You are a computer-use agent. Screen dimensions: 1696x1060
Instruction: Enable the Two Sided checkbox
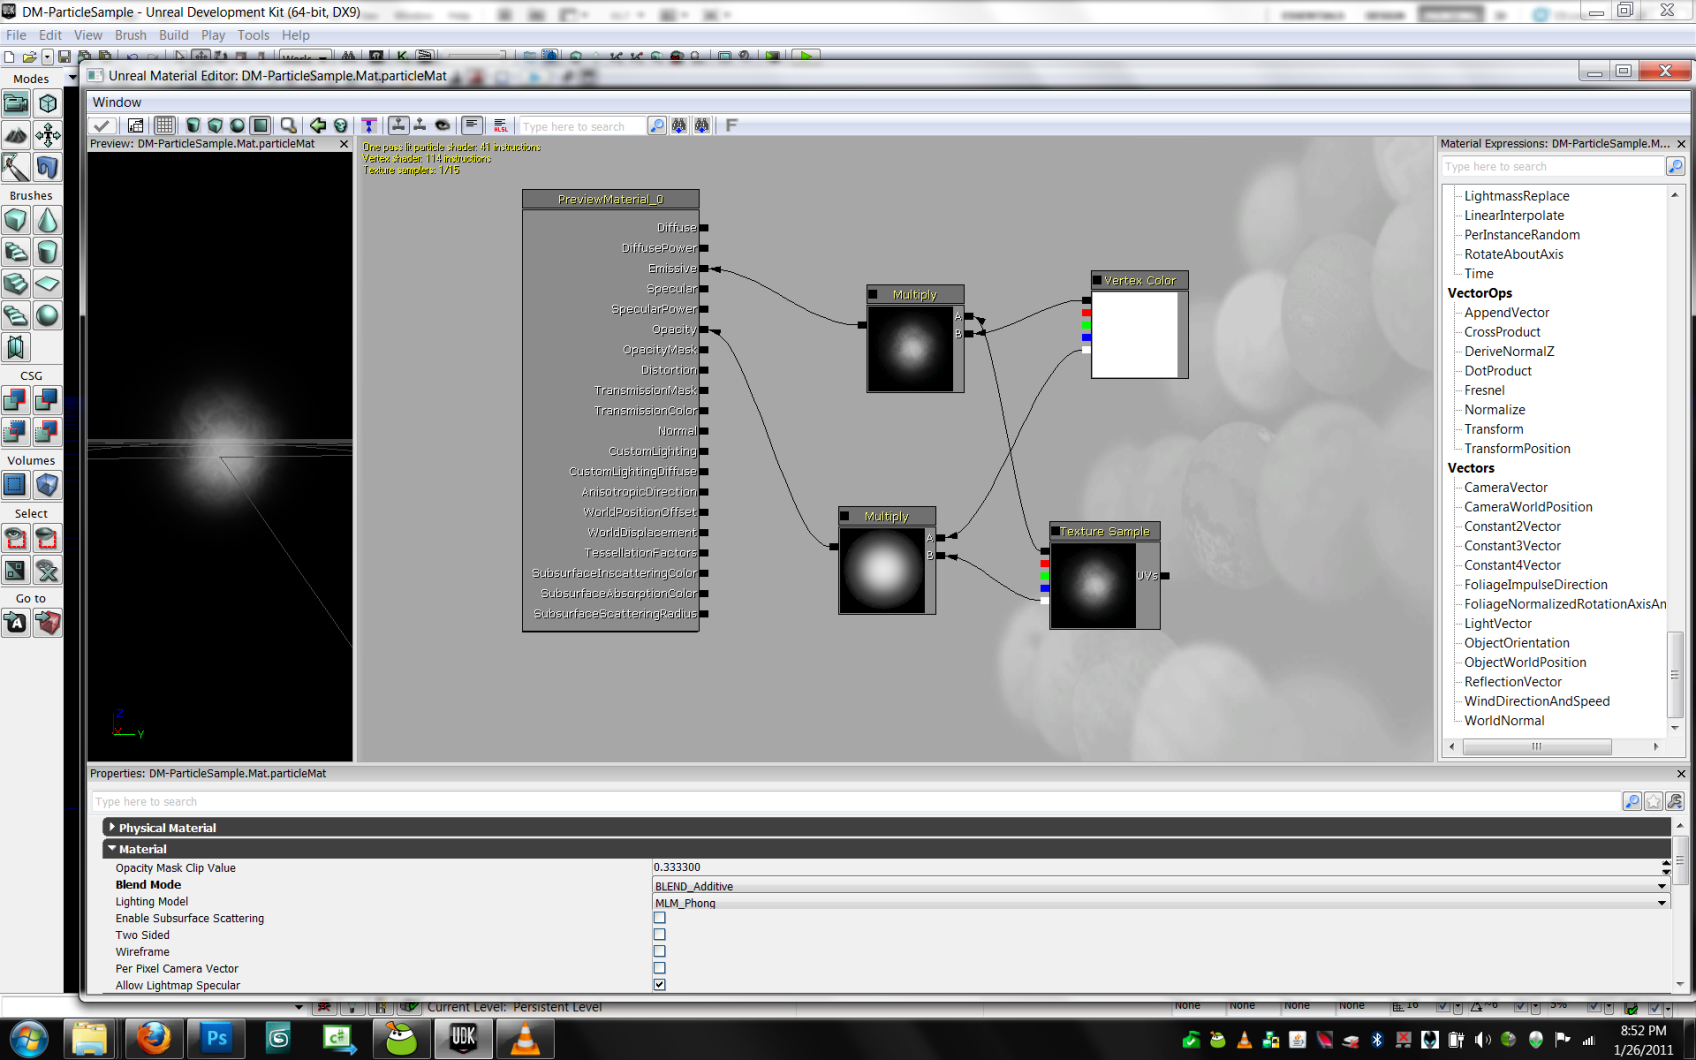click(659, 935)
